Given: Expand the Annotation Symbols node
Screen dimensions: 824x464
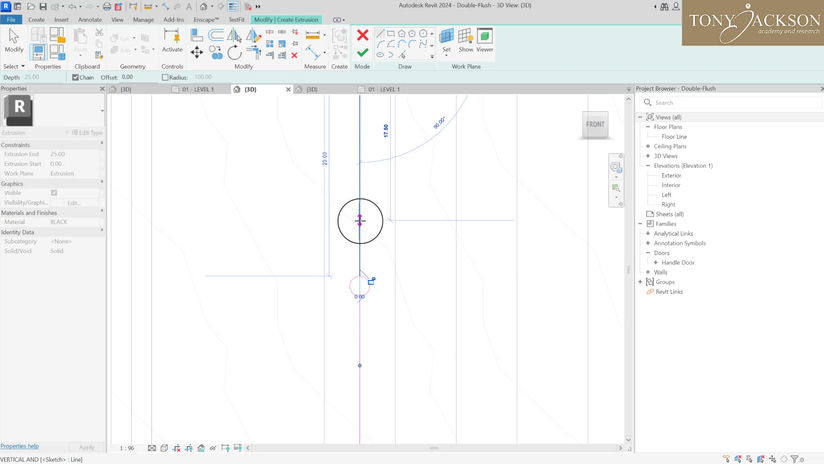Looking at the screenshot, I should pos(648,243).
